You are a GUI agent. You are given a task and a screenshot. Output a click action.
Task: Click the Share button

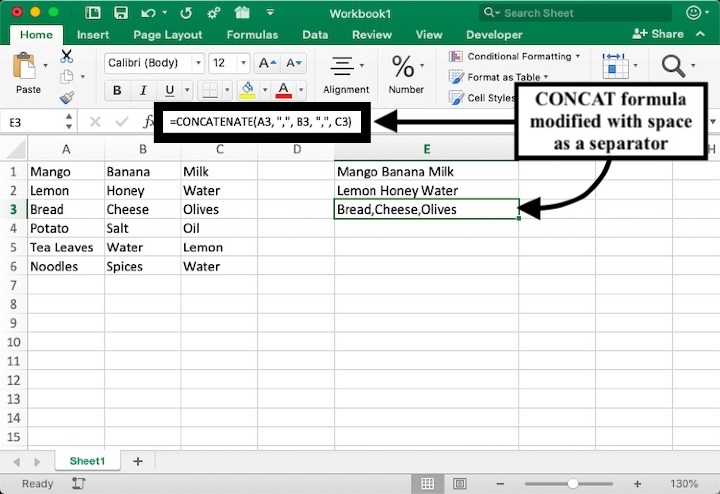pos(658,34)
